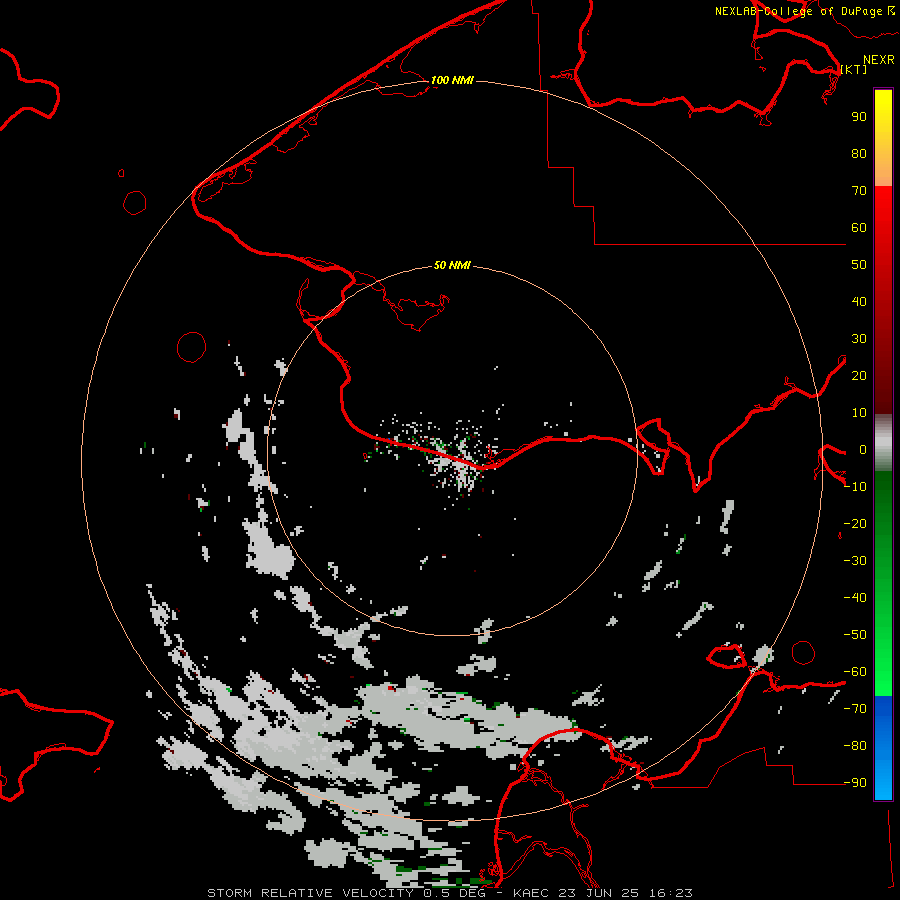Viewport: 900px width, 900px height.
Task: Select the -50 knot scale label
Action: point(855,635)
